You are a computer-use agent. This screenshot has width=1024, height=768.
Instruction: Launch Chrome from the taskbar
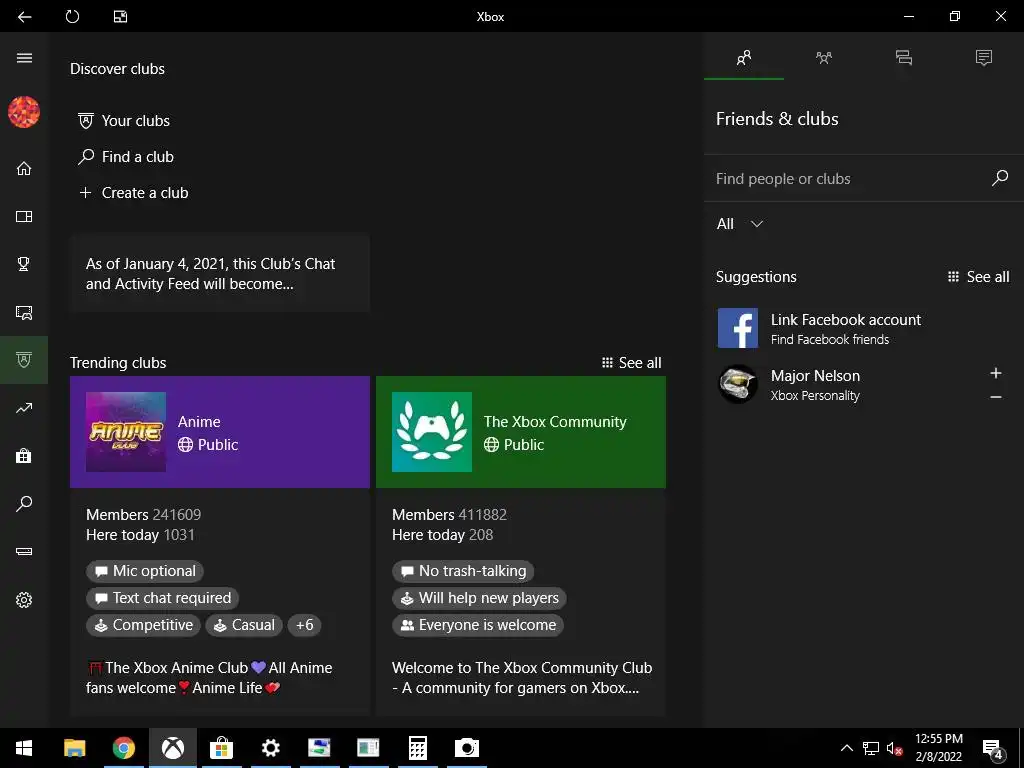(123, 748)
